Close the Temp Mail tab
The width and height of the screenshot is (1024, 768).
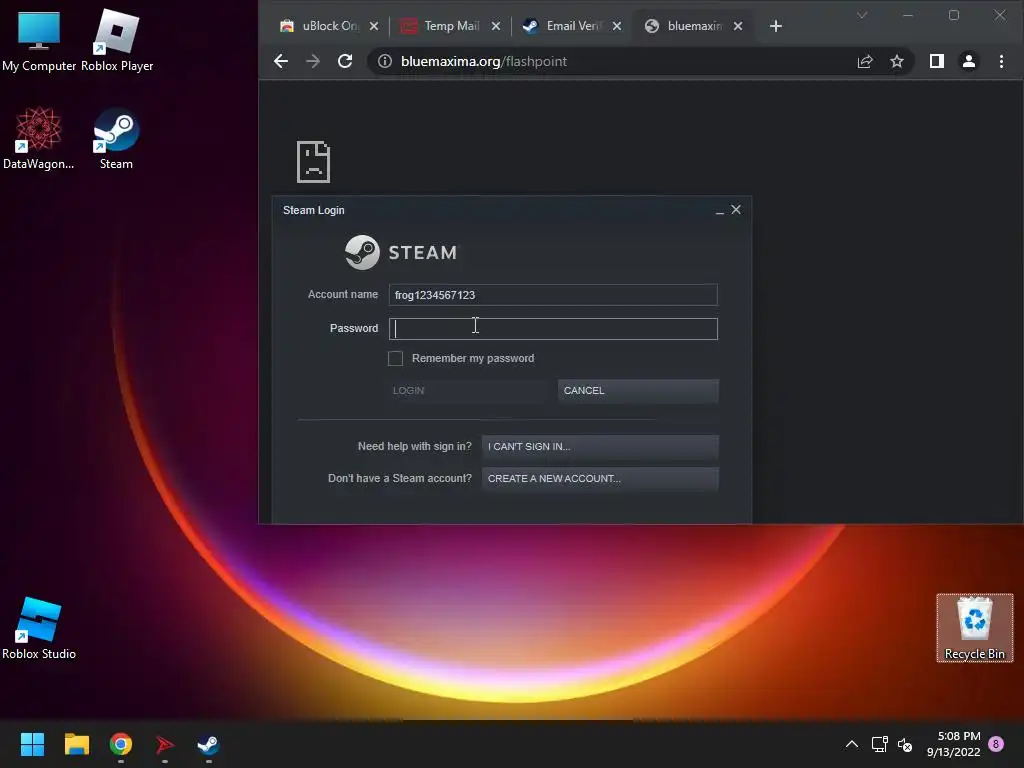pyautogui.click(x=496, y=26)
